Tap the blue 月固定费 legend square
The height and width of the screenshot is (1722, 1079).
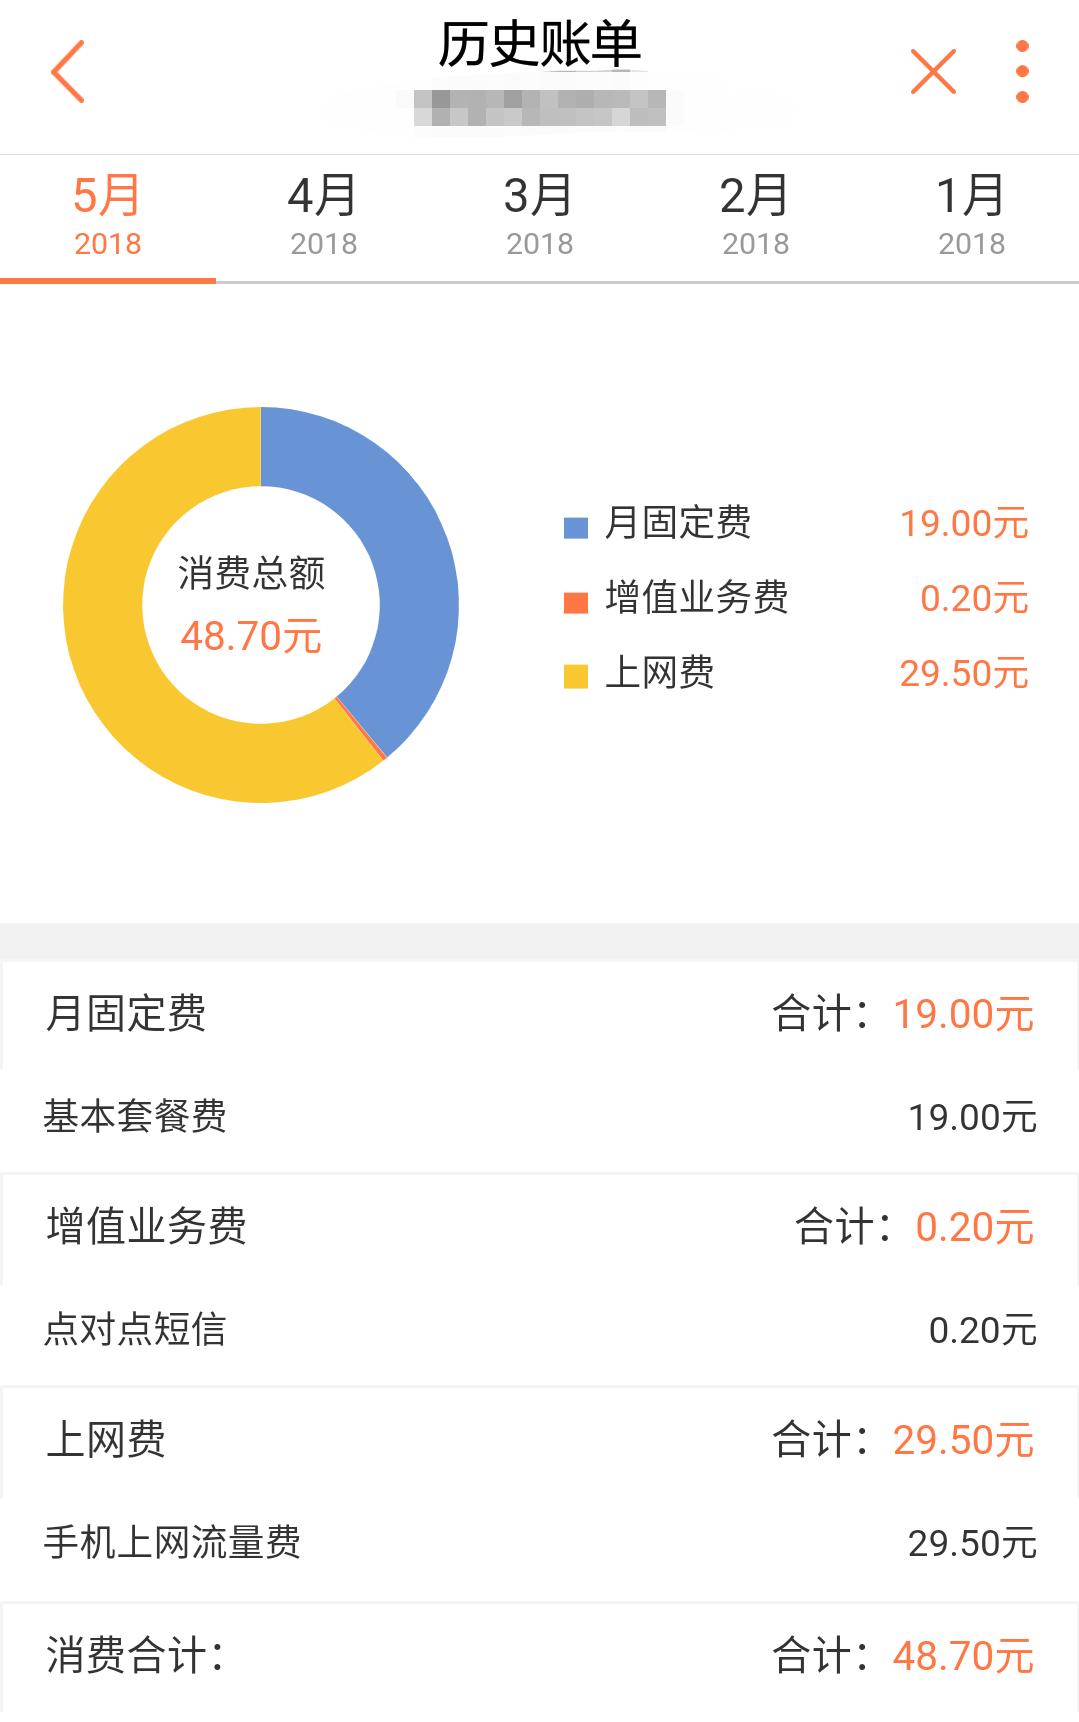(576, 525)
